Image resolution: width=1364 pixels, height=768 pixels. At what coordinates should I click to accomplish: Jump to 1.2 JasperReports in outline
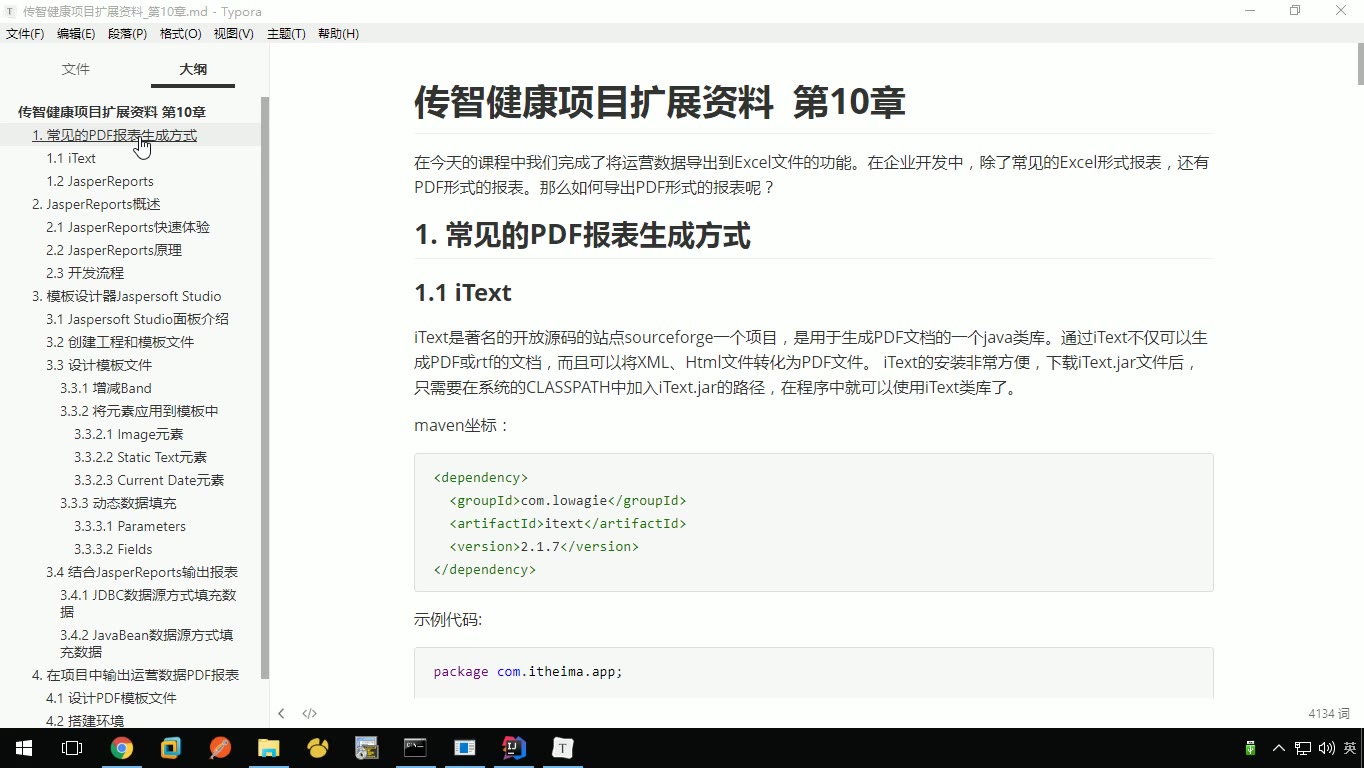[x=100, y=181]
